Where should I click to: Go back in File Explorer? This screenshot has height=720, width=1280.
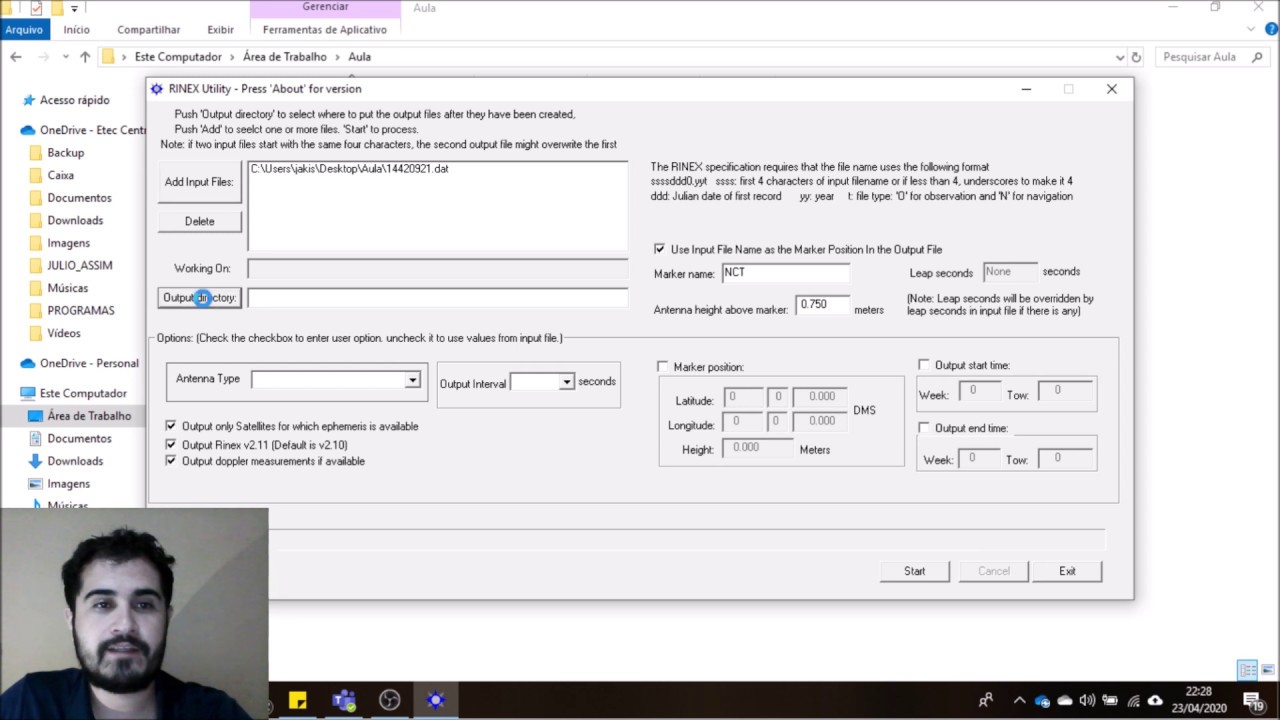(x=16, y=57)
